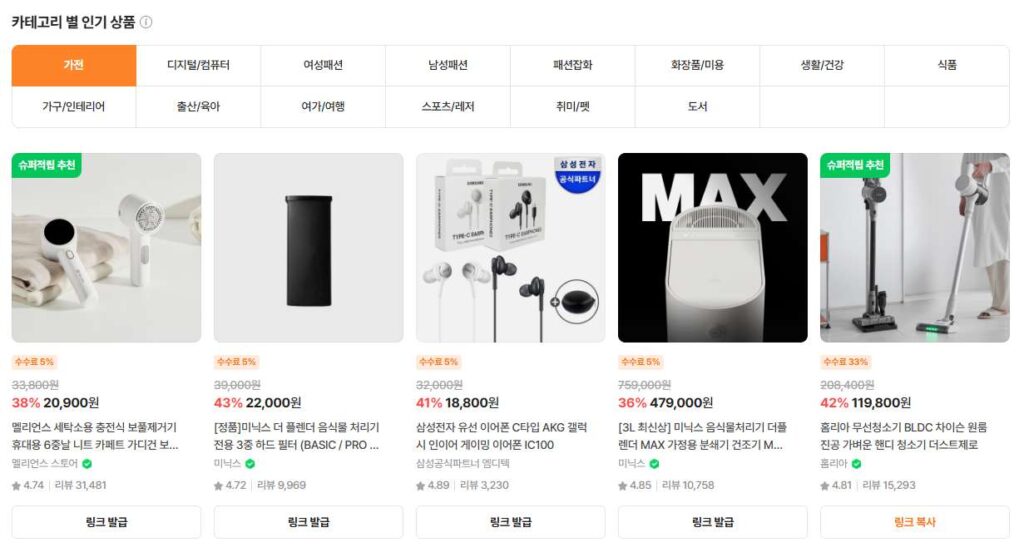The height and width of the screenshot is (557, 1024).
Task: Click the 삼성전자 공식파트너 badge on earphone image
Action: (x=578, y=173)
